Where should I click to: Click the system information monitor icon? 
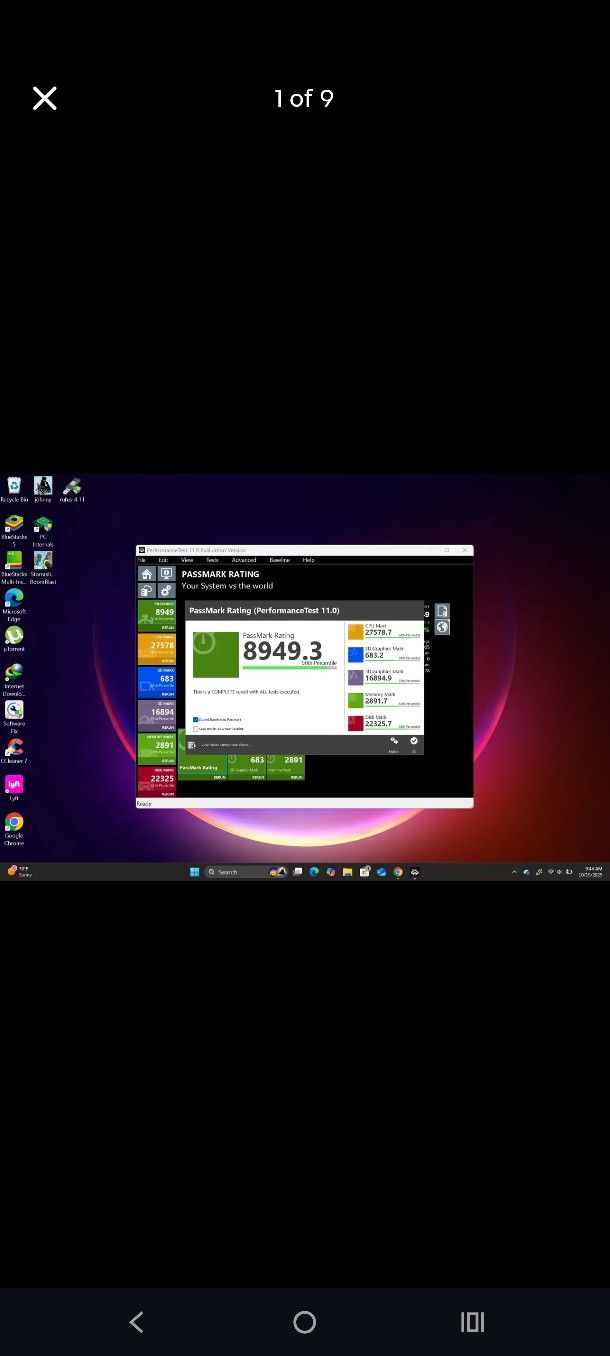(x=166, y=574)
